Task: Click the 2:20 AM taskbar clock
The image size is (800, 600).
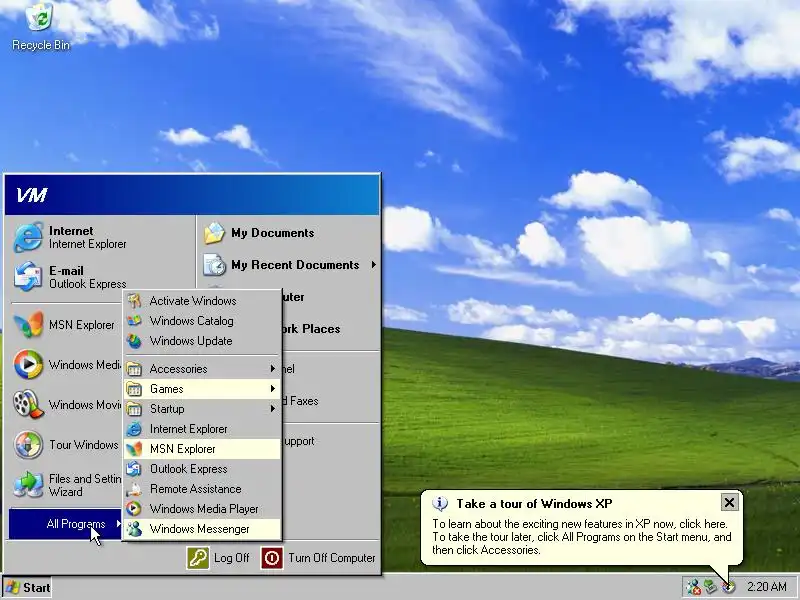Action: (x=767, y=587)
